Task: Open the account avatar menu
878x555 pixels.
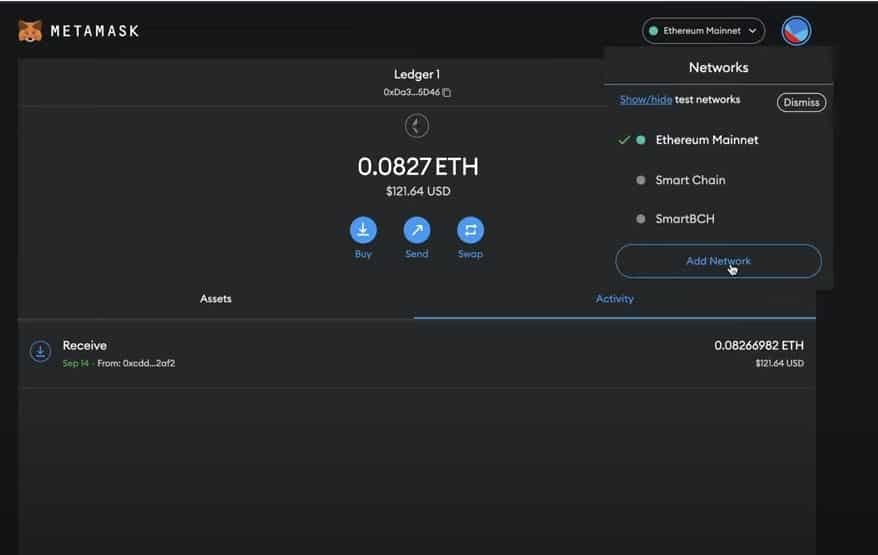Action: 796,30
